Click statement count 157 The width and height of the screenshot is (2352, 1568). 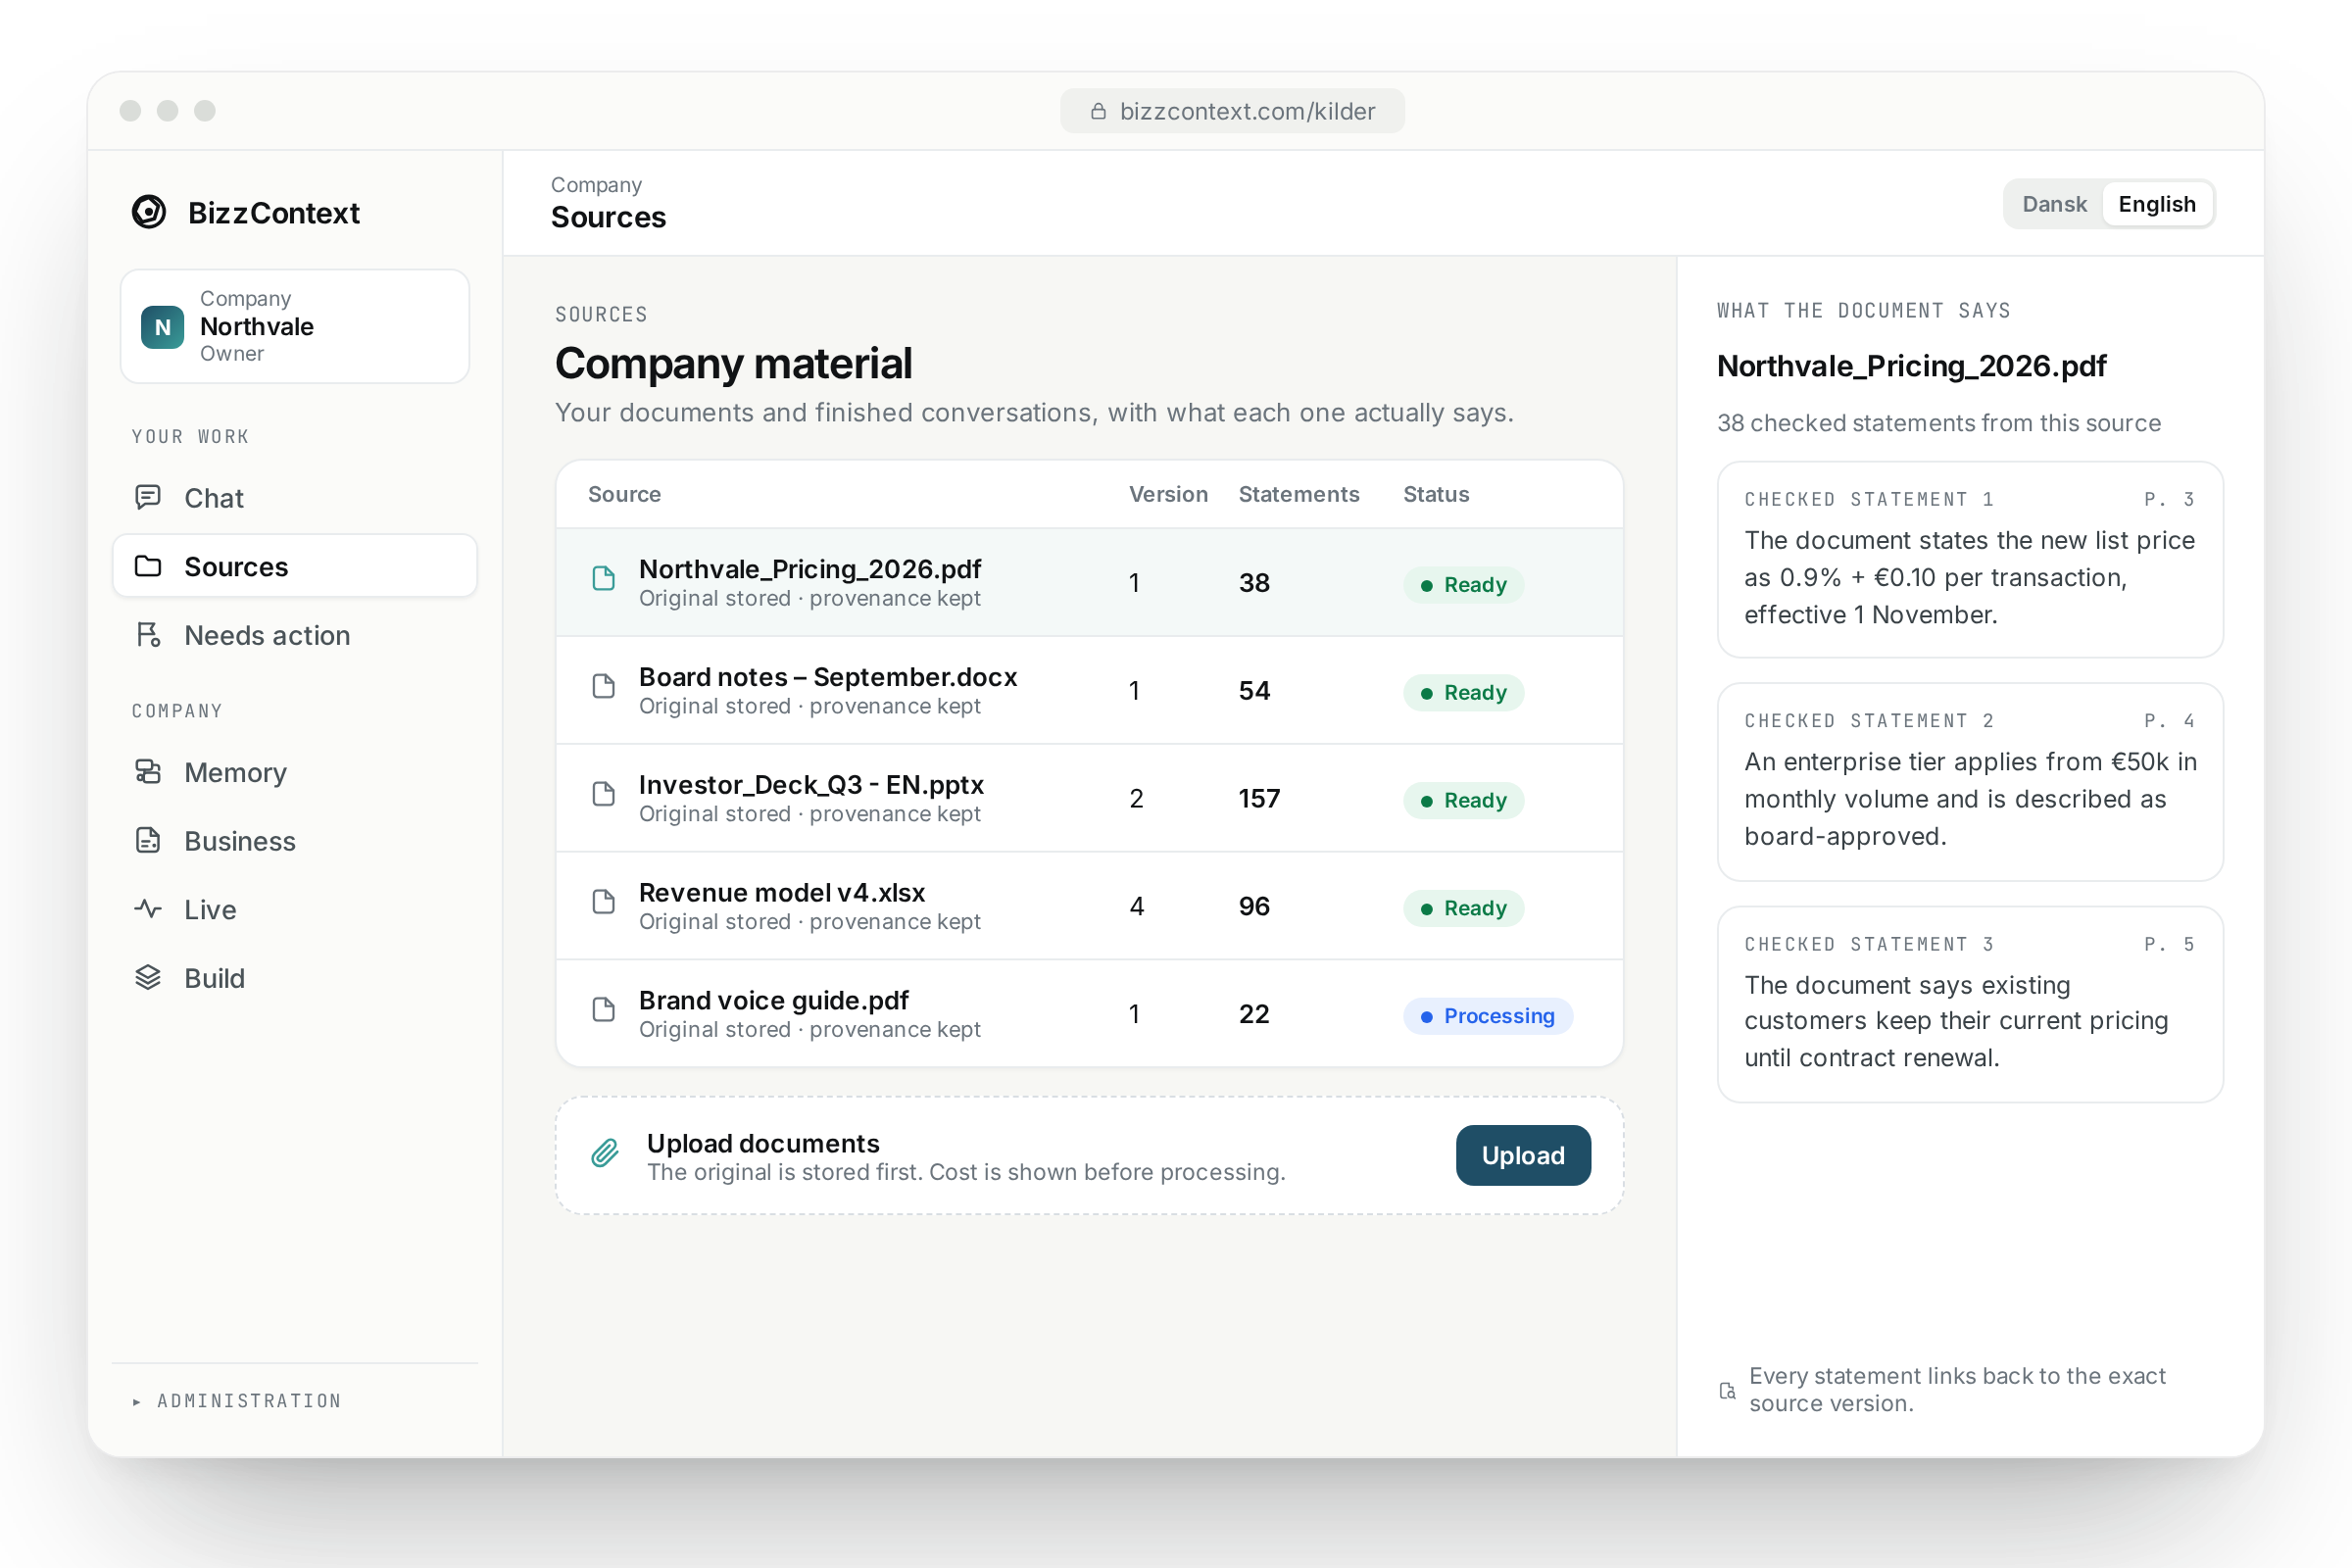click(1259, 799)
